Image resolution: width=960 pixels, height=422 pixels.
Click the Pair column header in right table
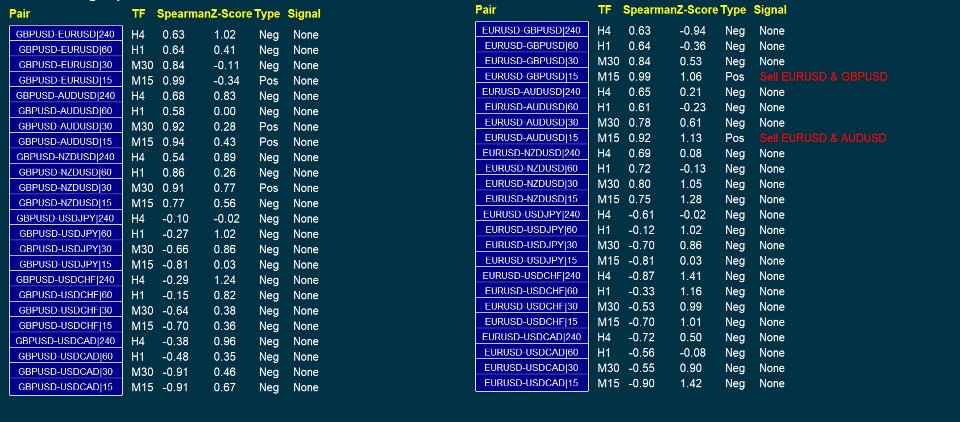click(486, 9)
